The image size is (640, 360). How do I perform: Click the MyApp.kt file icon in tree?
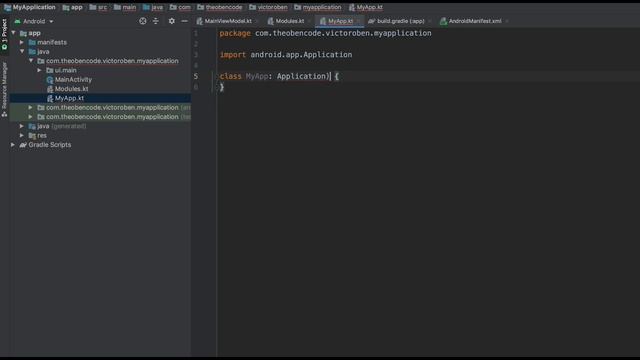click(x=50, y=98)
